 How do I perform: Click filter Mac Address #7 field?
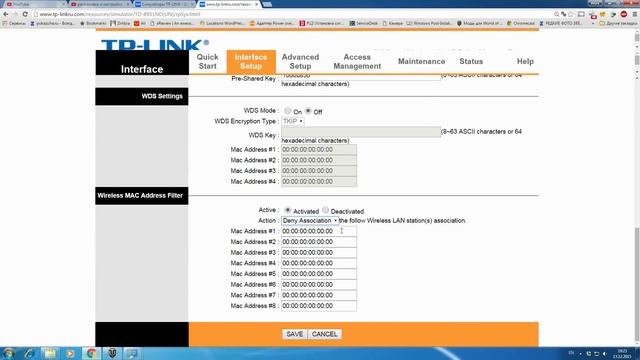point(319,295)
